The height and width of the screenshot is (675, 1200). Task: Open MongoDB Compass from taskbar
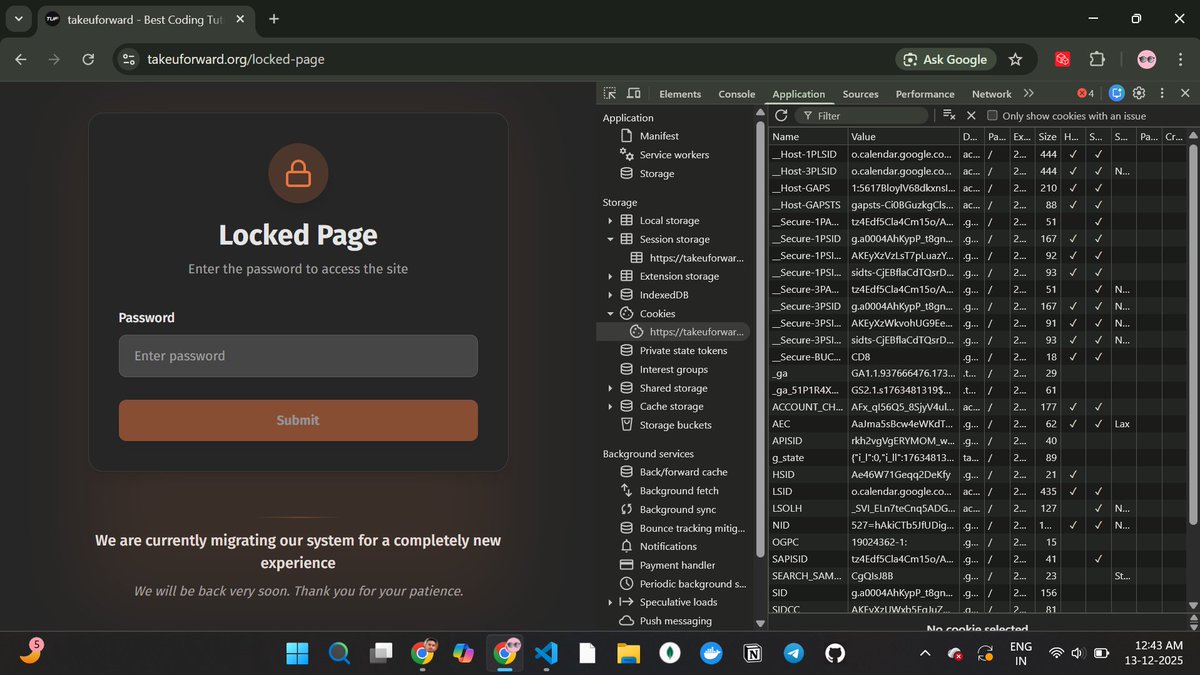click(669, 653)
